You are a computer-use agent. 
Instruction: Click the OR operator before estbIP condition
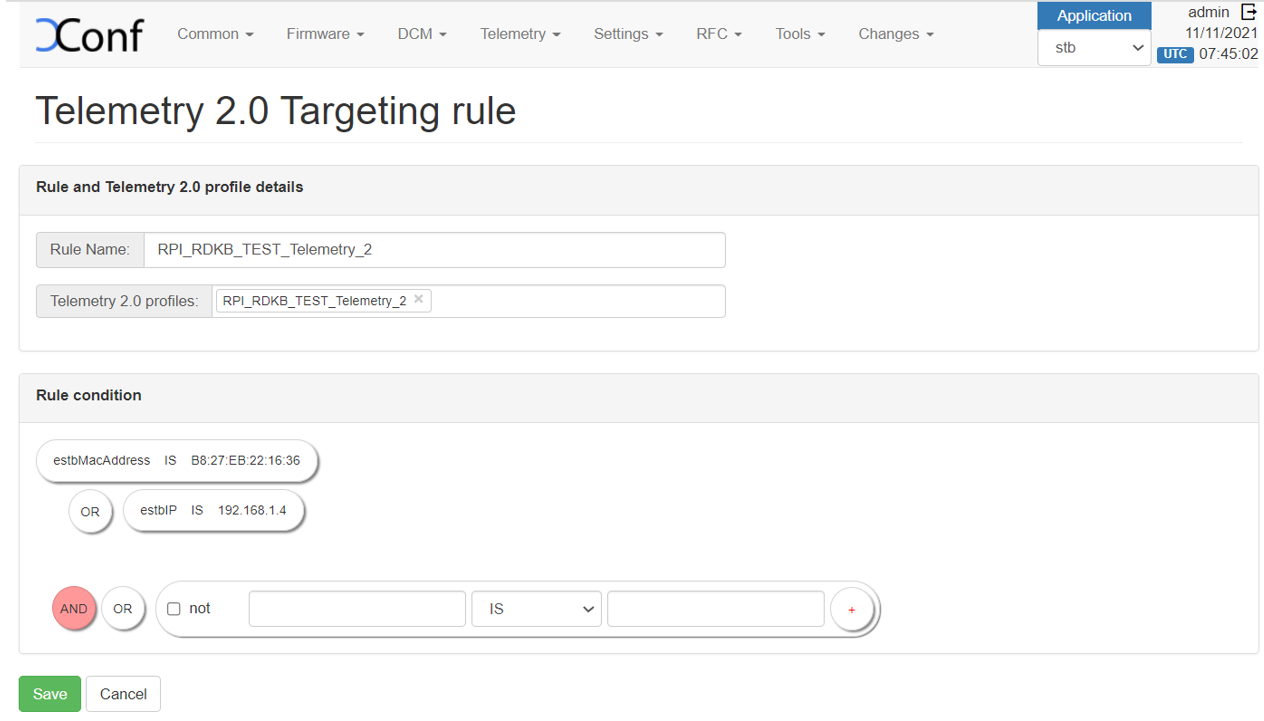point(90,512)
